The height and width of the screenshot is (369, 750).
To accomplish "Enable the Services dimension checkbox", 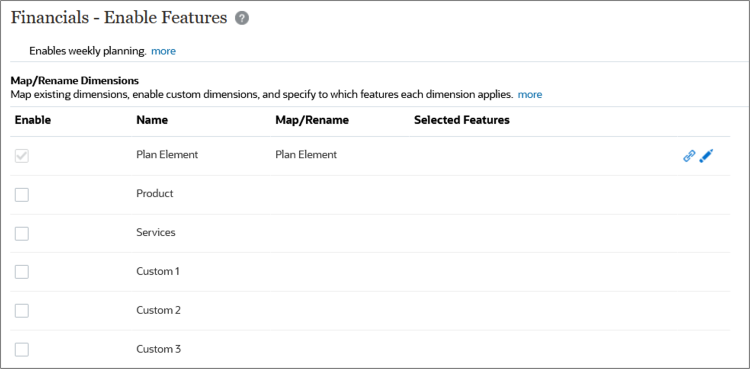I will (22, 234).
